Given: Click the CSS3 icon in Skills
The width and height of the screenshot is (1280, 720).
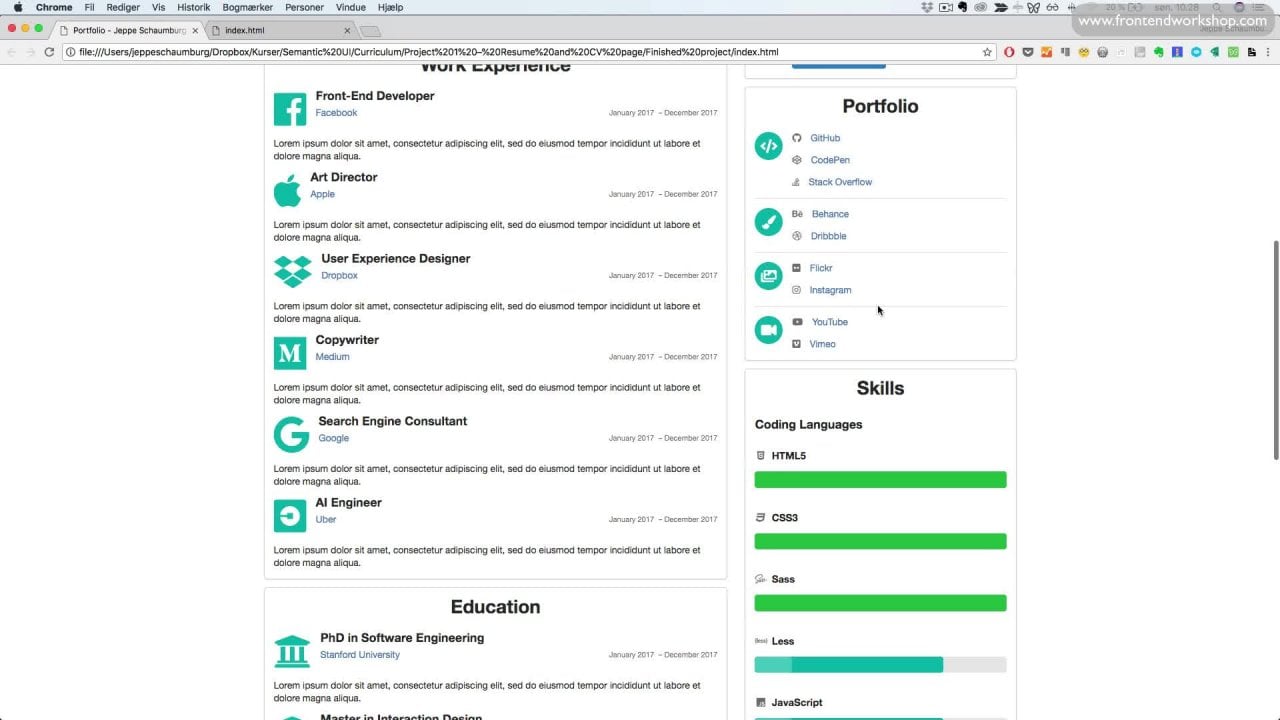Looking at the screenshot, I should pos(761,518).
